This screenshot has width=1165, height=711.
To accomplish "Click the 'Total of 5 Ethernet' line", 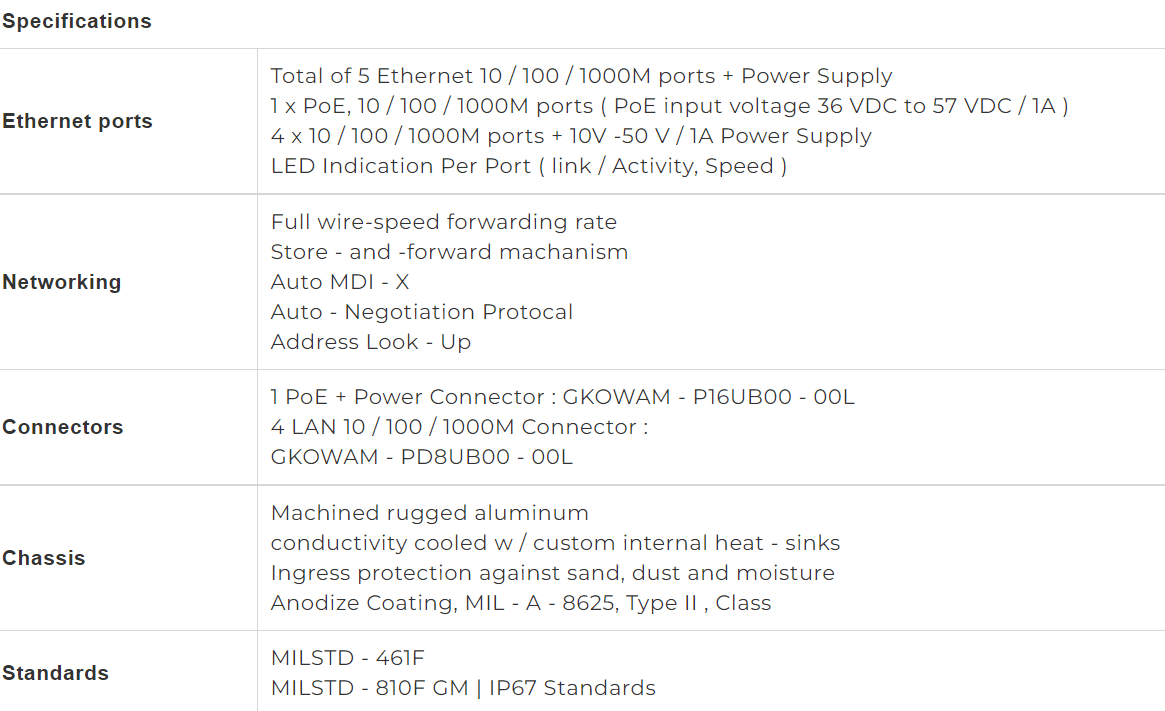I will coord(581,76).
